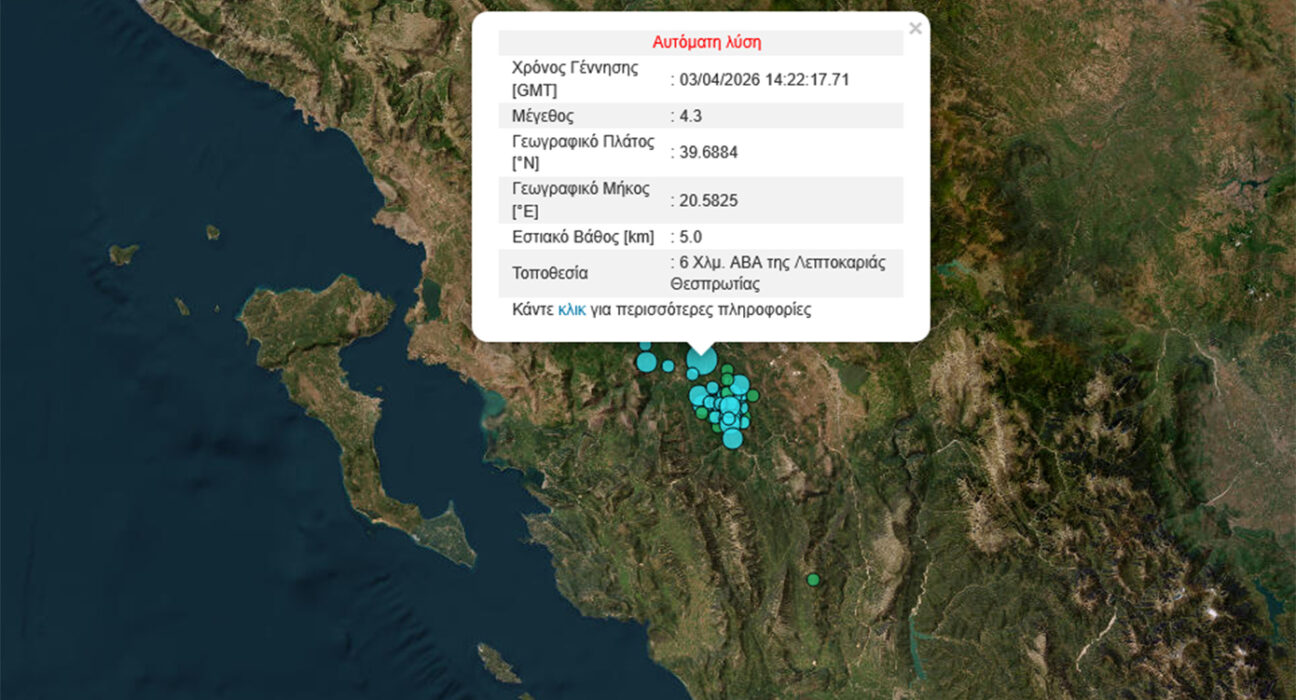Choose the large cyan marker at cluster's upper right
1296x700 pixels.
pyautogui.click(x=739, y=385)
